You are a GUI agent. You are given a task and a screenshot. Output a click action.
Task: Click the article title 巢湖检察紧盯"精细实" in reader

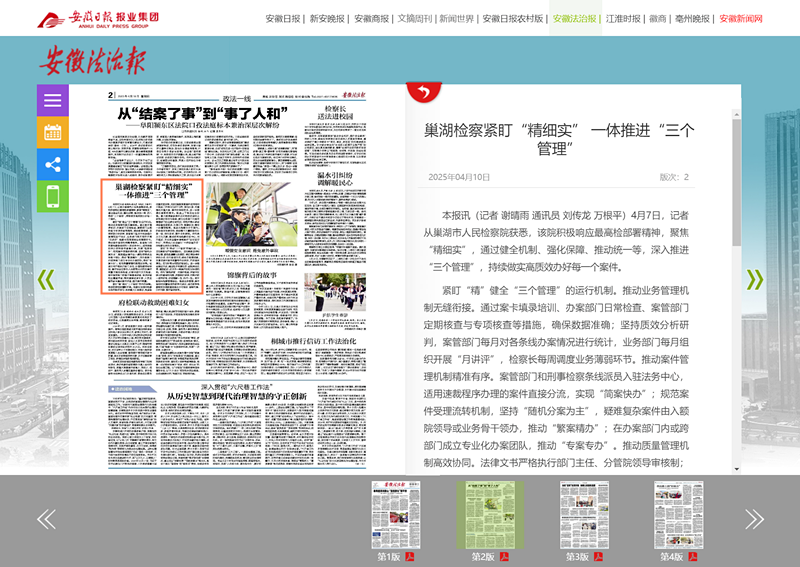point(559,139)
